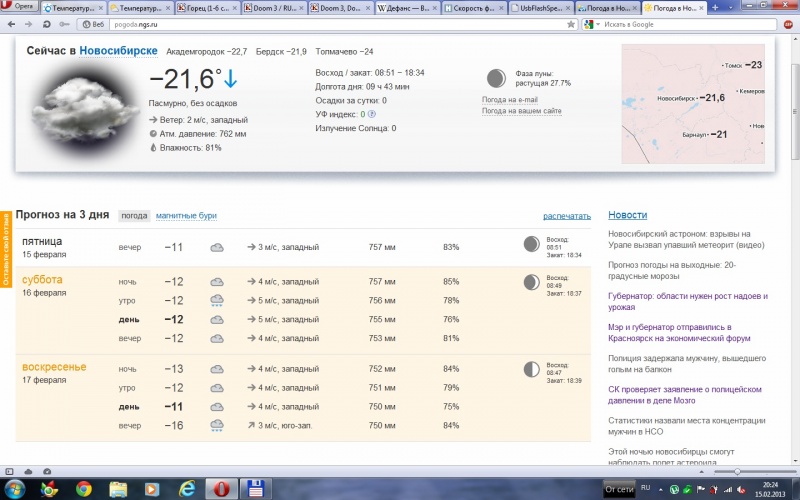Open the Opera main menu button
Screen dimensions: 800x500
click(x=19, y=6)
